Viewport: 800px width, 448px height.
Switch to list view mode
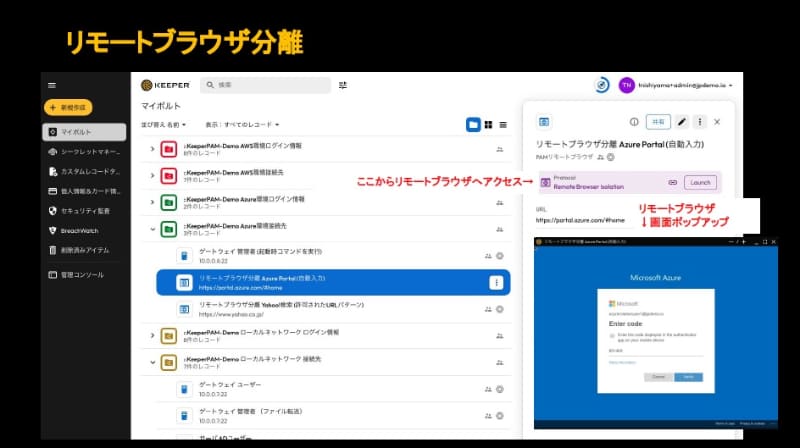(x=503, y=125)
